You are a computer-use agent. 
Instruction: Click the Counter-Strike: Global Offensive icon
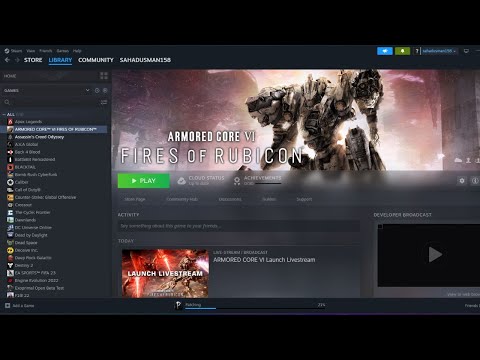coord(10,197)
